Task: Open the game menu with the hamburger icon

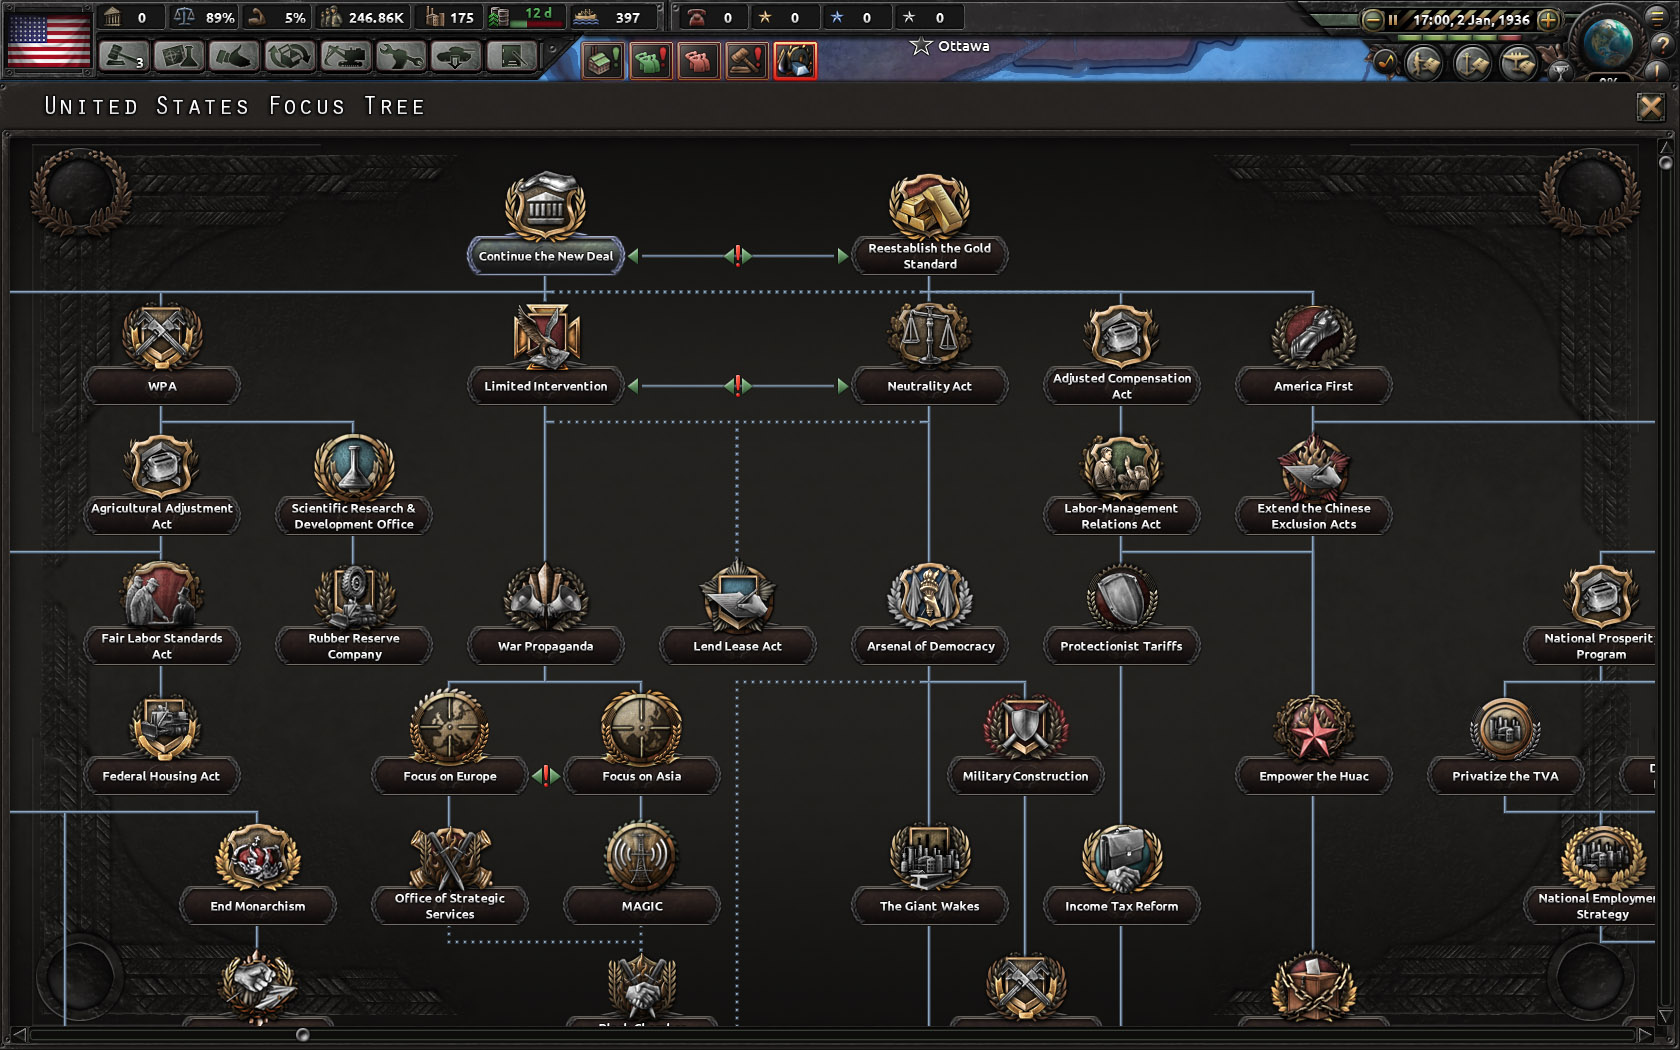Action: point(1657,19)
